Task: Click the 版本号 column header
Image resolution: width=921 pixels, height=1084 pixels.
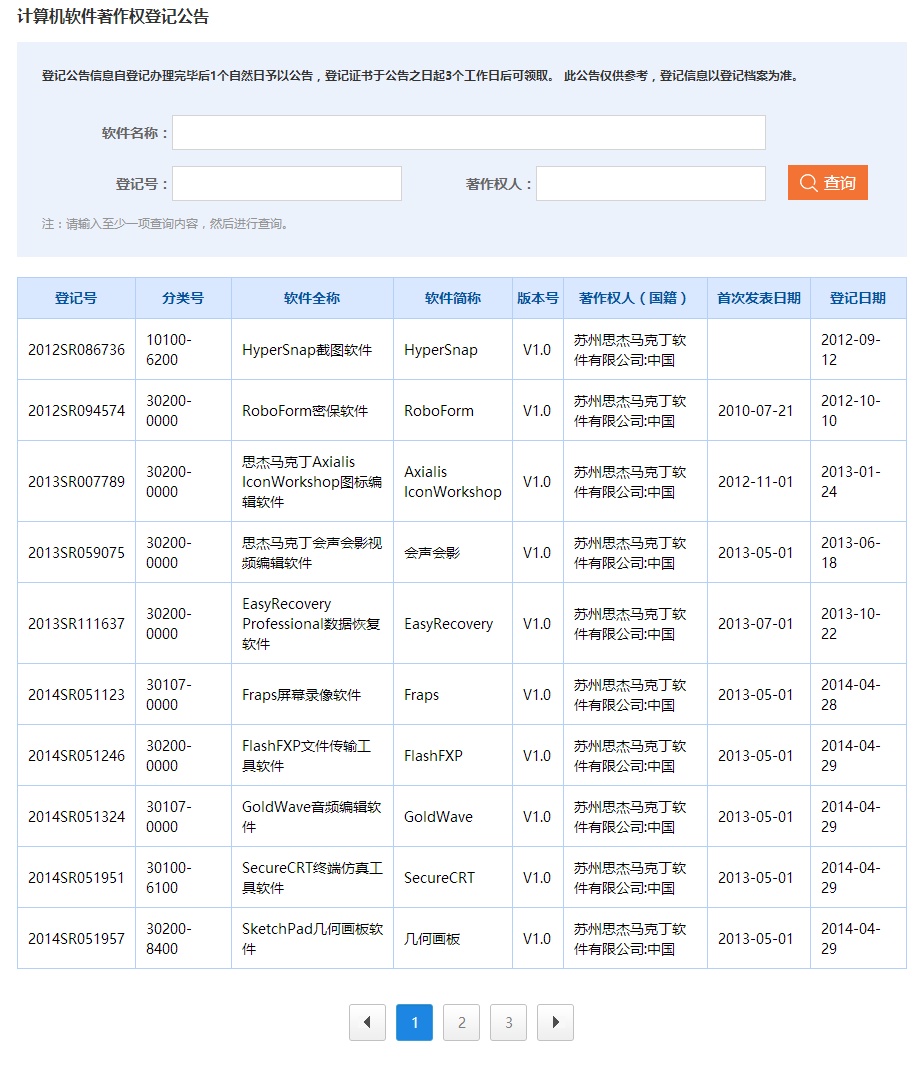Action: click(x=538, y=298)
